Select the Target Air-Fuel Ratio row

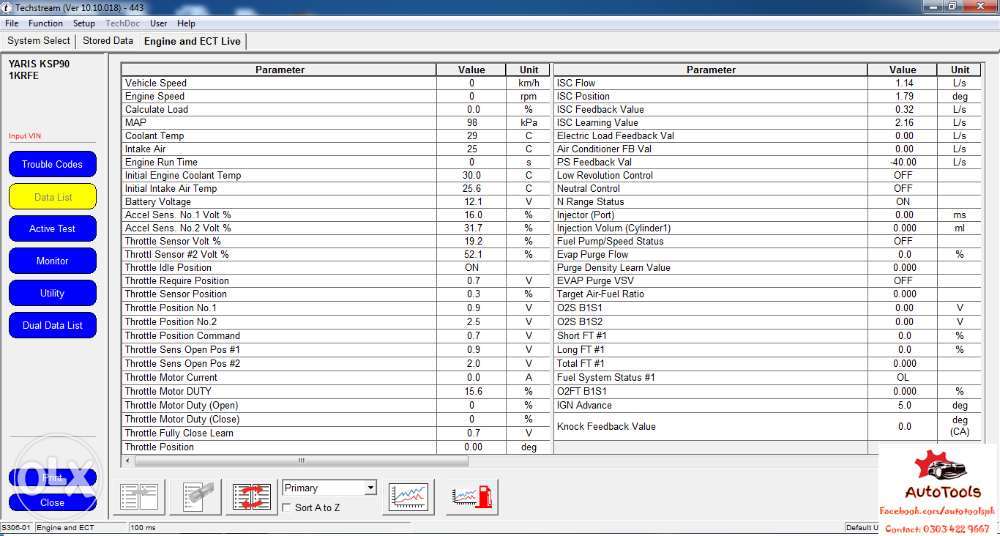pyautogui.click(x=768, y=294)
